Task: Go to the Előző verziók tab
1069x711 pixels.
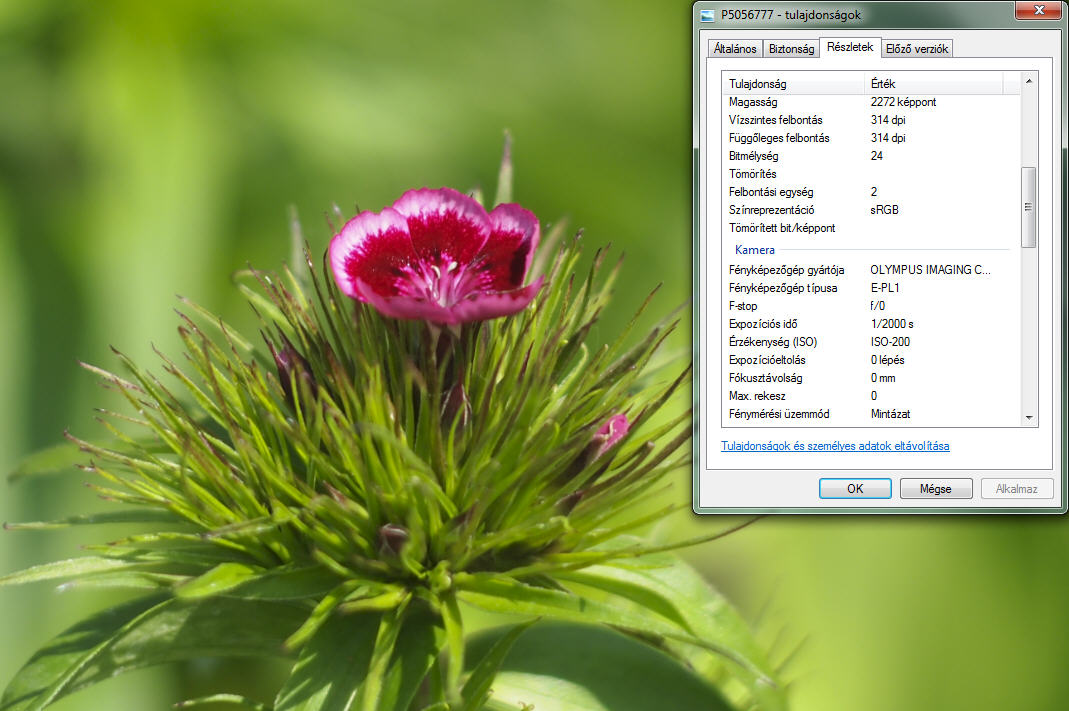Action: [917, 49]
